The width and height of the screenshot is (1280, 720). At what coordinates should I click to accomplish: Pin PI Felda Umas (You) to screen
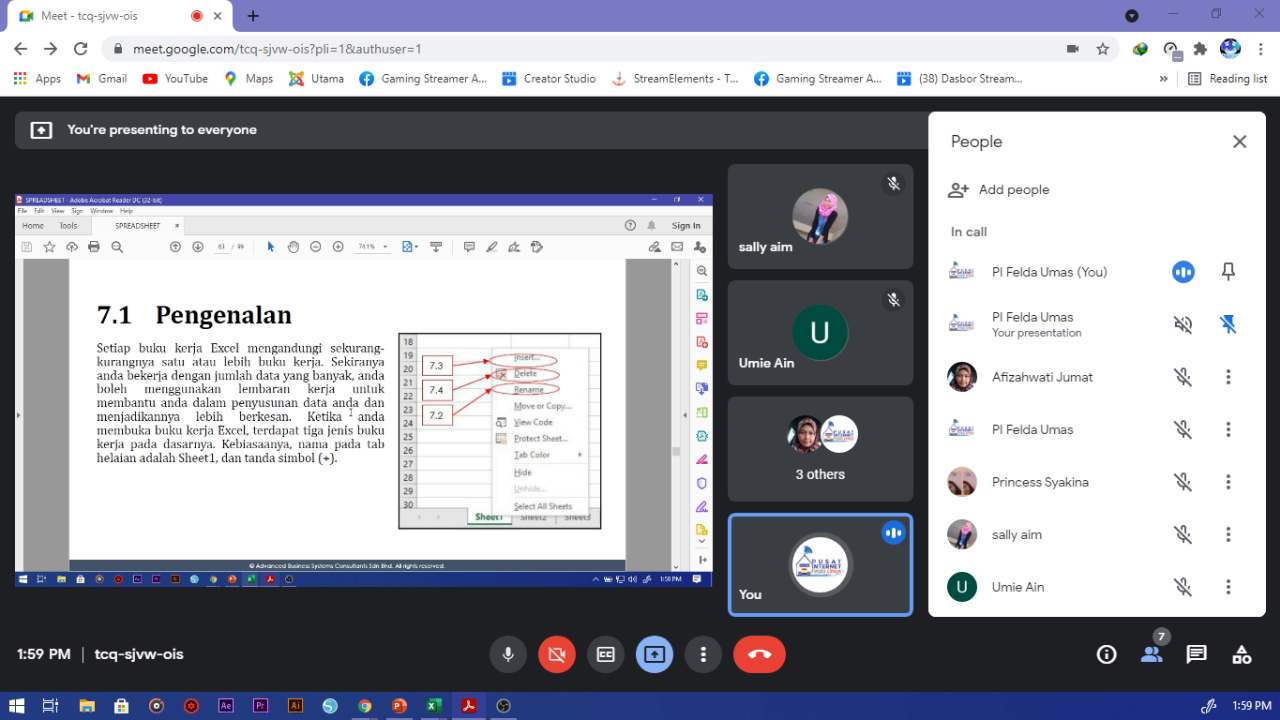point(1228,272)
